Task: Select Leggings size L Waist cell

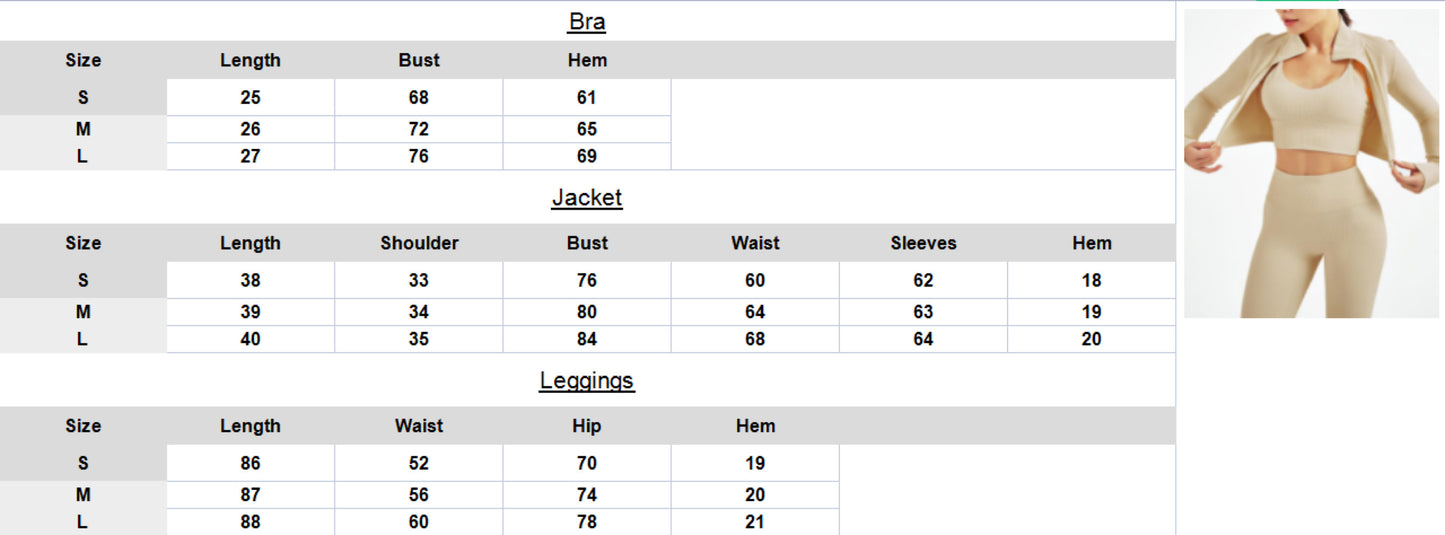Action: (x=418, y=522)
